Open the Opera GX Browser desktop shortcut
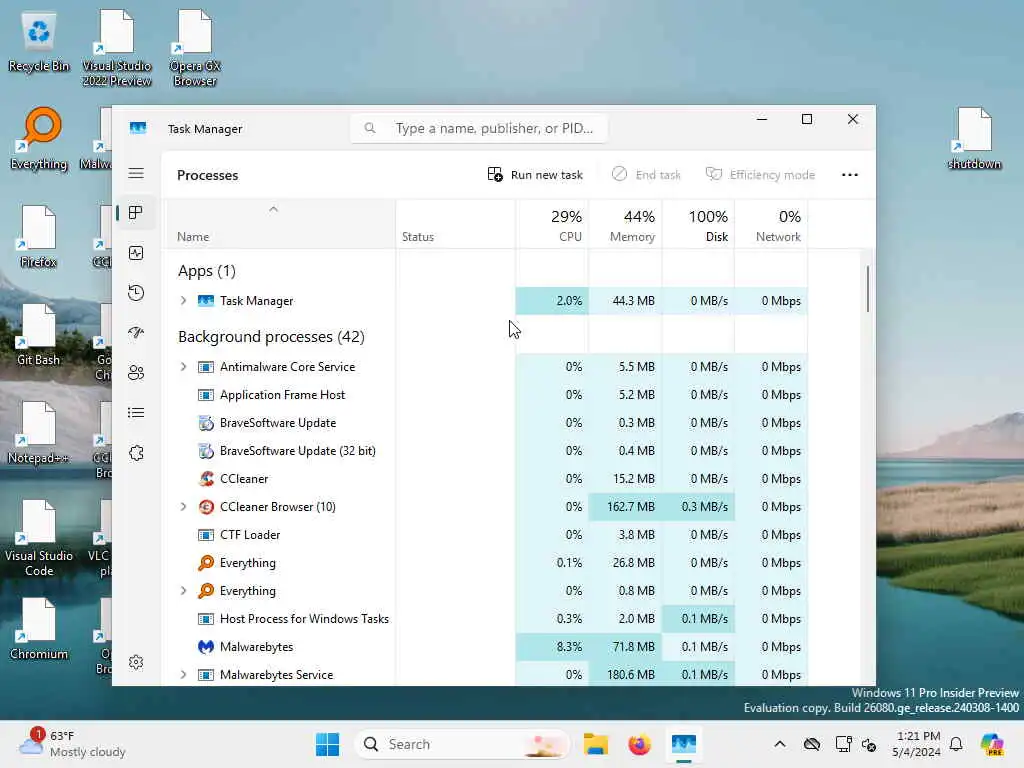Viewport: 1024px width, 768px height. pos(195,49)
